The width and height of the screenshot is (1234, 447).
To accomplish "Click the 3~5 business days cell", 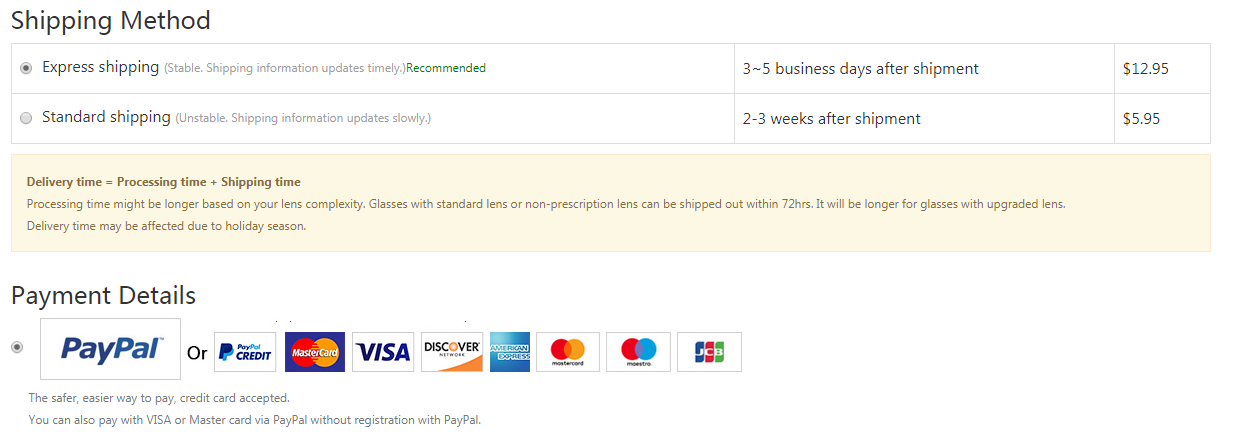I will pyautogui.click(x=924, y=69).
